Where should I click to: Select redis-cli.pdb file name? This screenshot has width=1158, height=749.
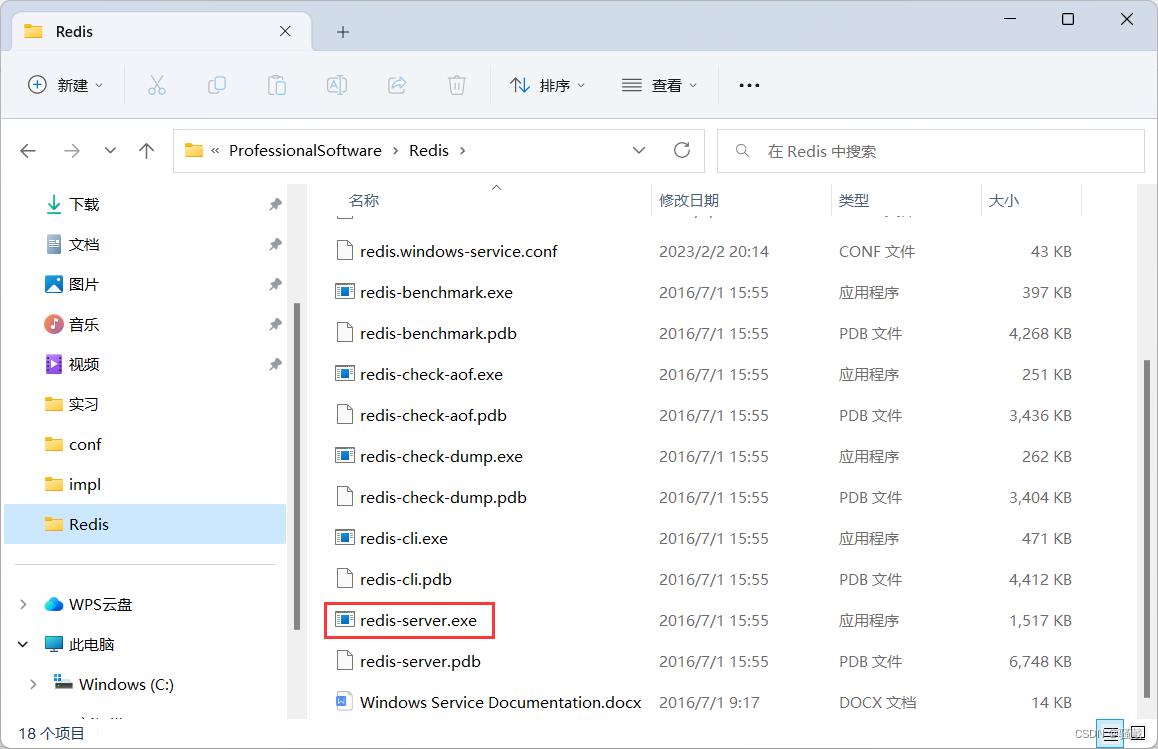pyautogui.click(x=405, y=579)
